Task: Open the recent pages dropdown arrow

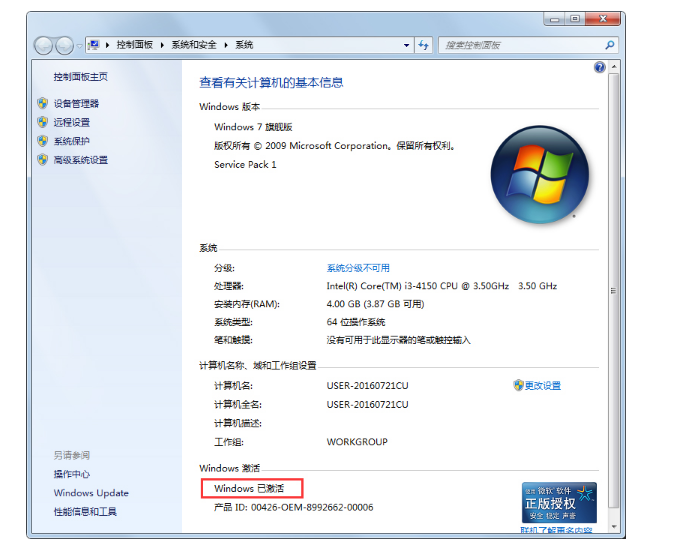Action: point(79,46)
